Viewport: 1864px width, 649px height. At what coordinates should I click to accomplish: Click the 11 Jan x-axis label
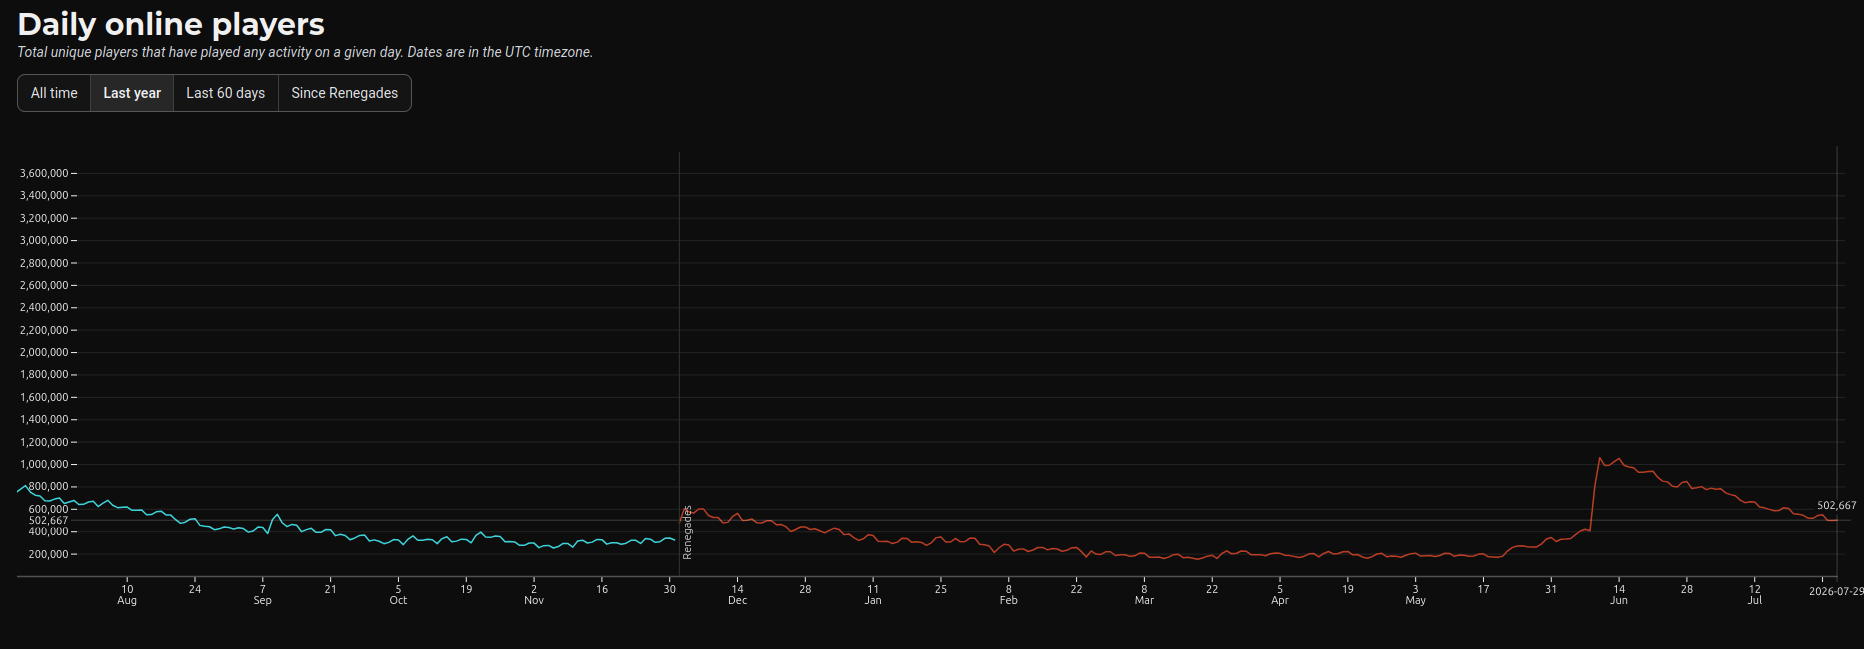tap(873, 595)
